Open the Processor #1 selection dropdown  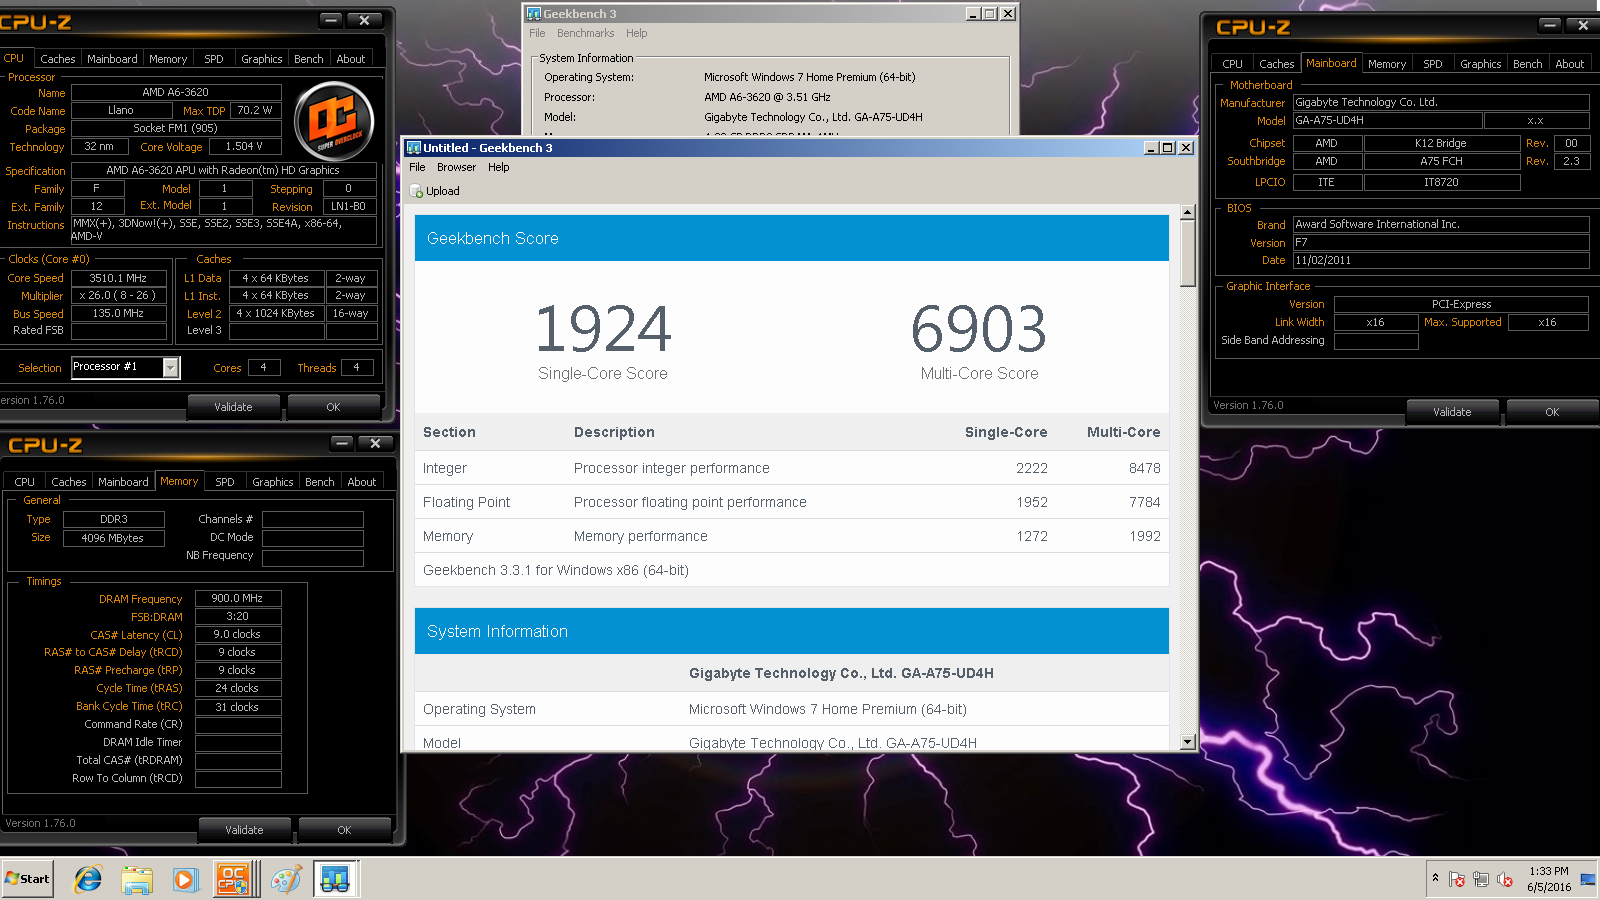pyautogui.click(x=171, y=367)
